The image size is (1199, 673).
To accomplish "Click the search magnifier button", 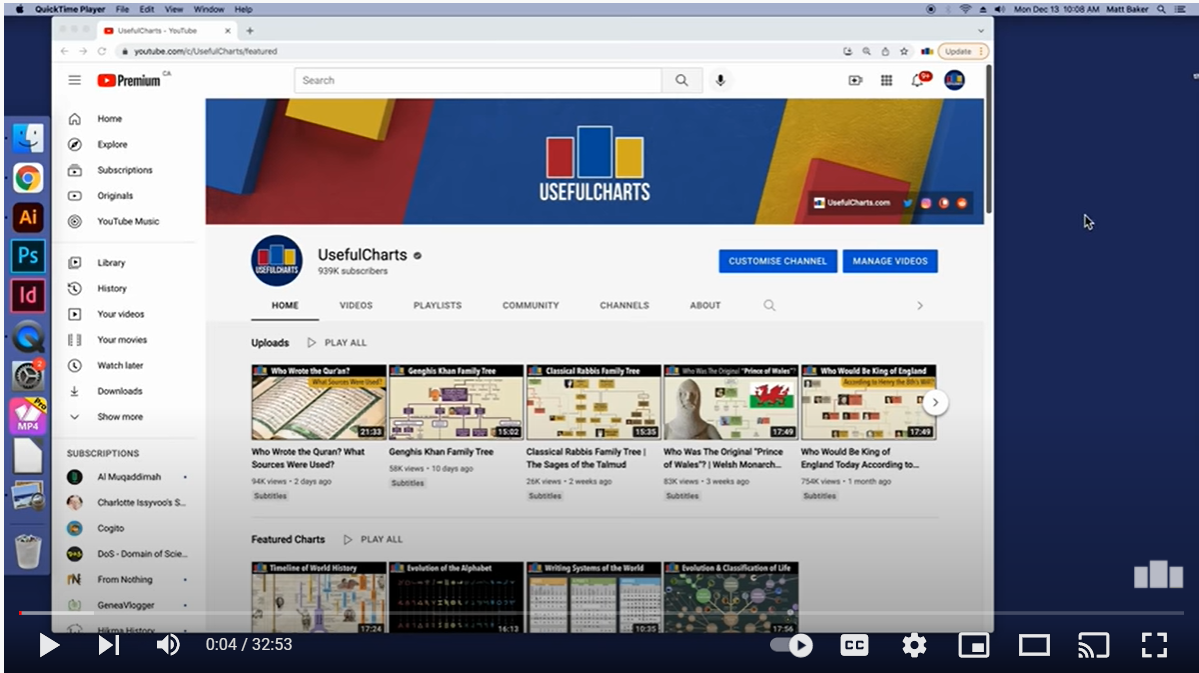I will point(681,80).
